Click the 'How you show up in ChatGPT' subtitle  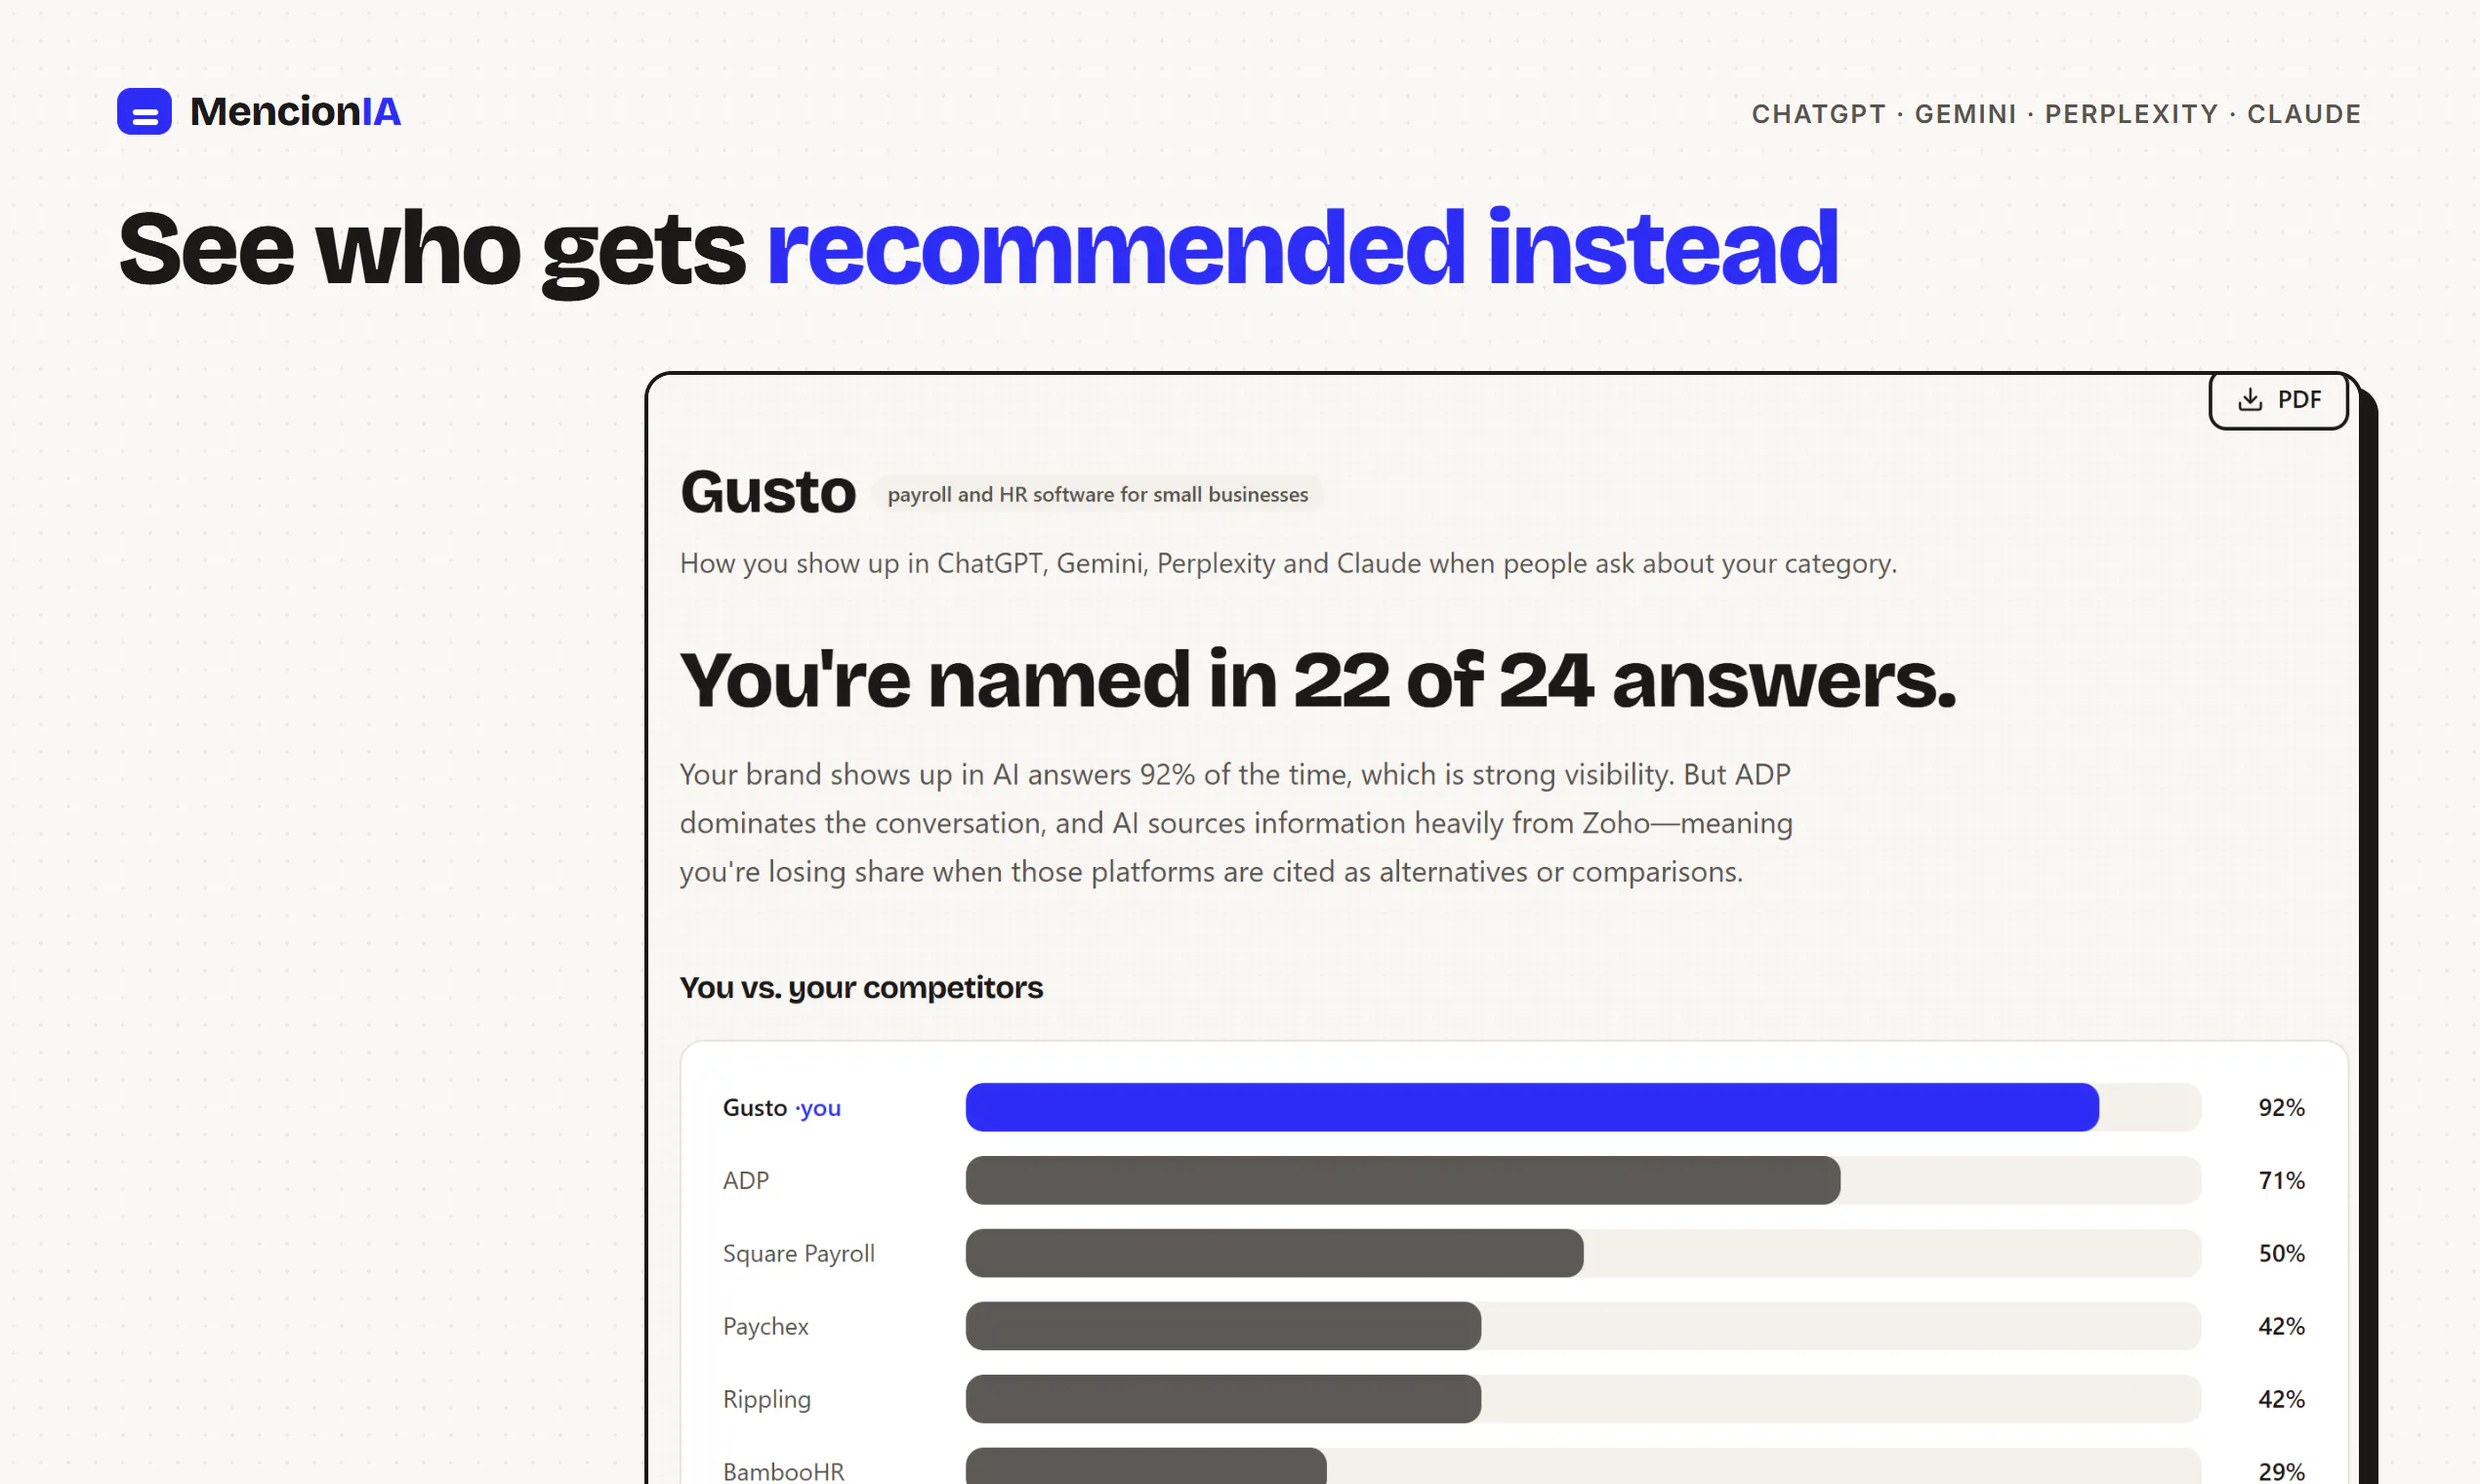(1288, 564)
